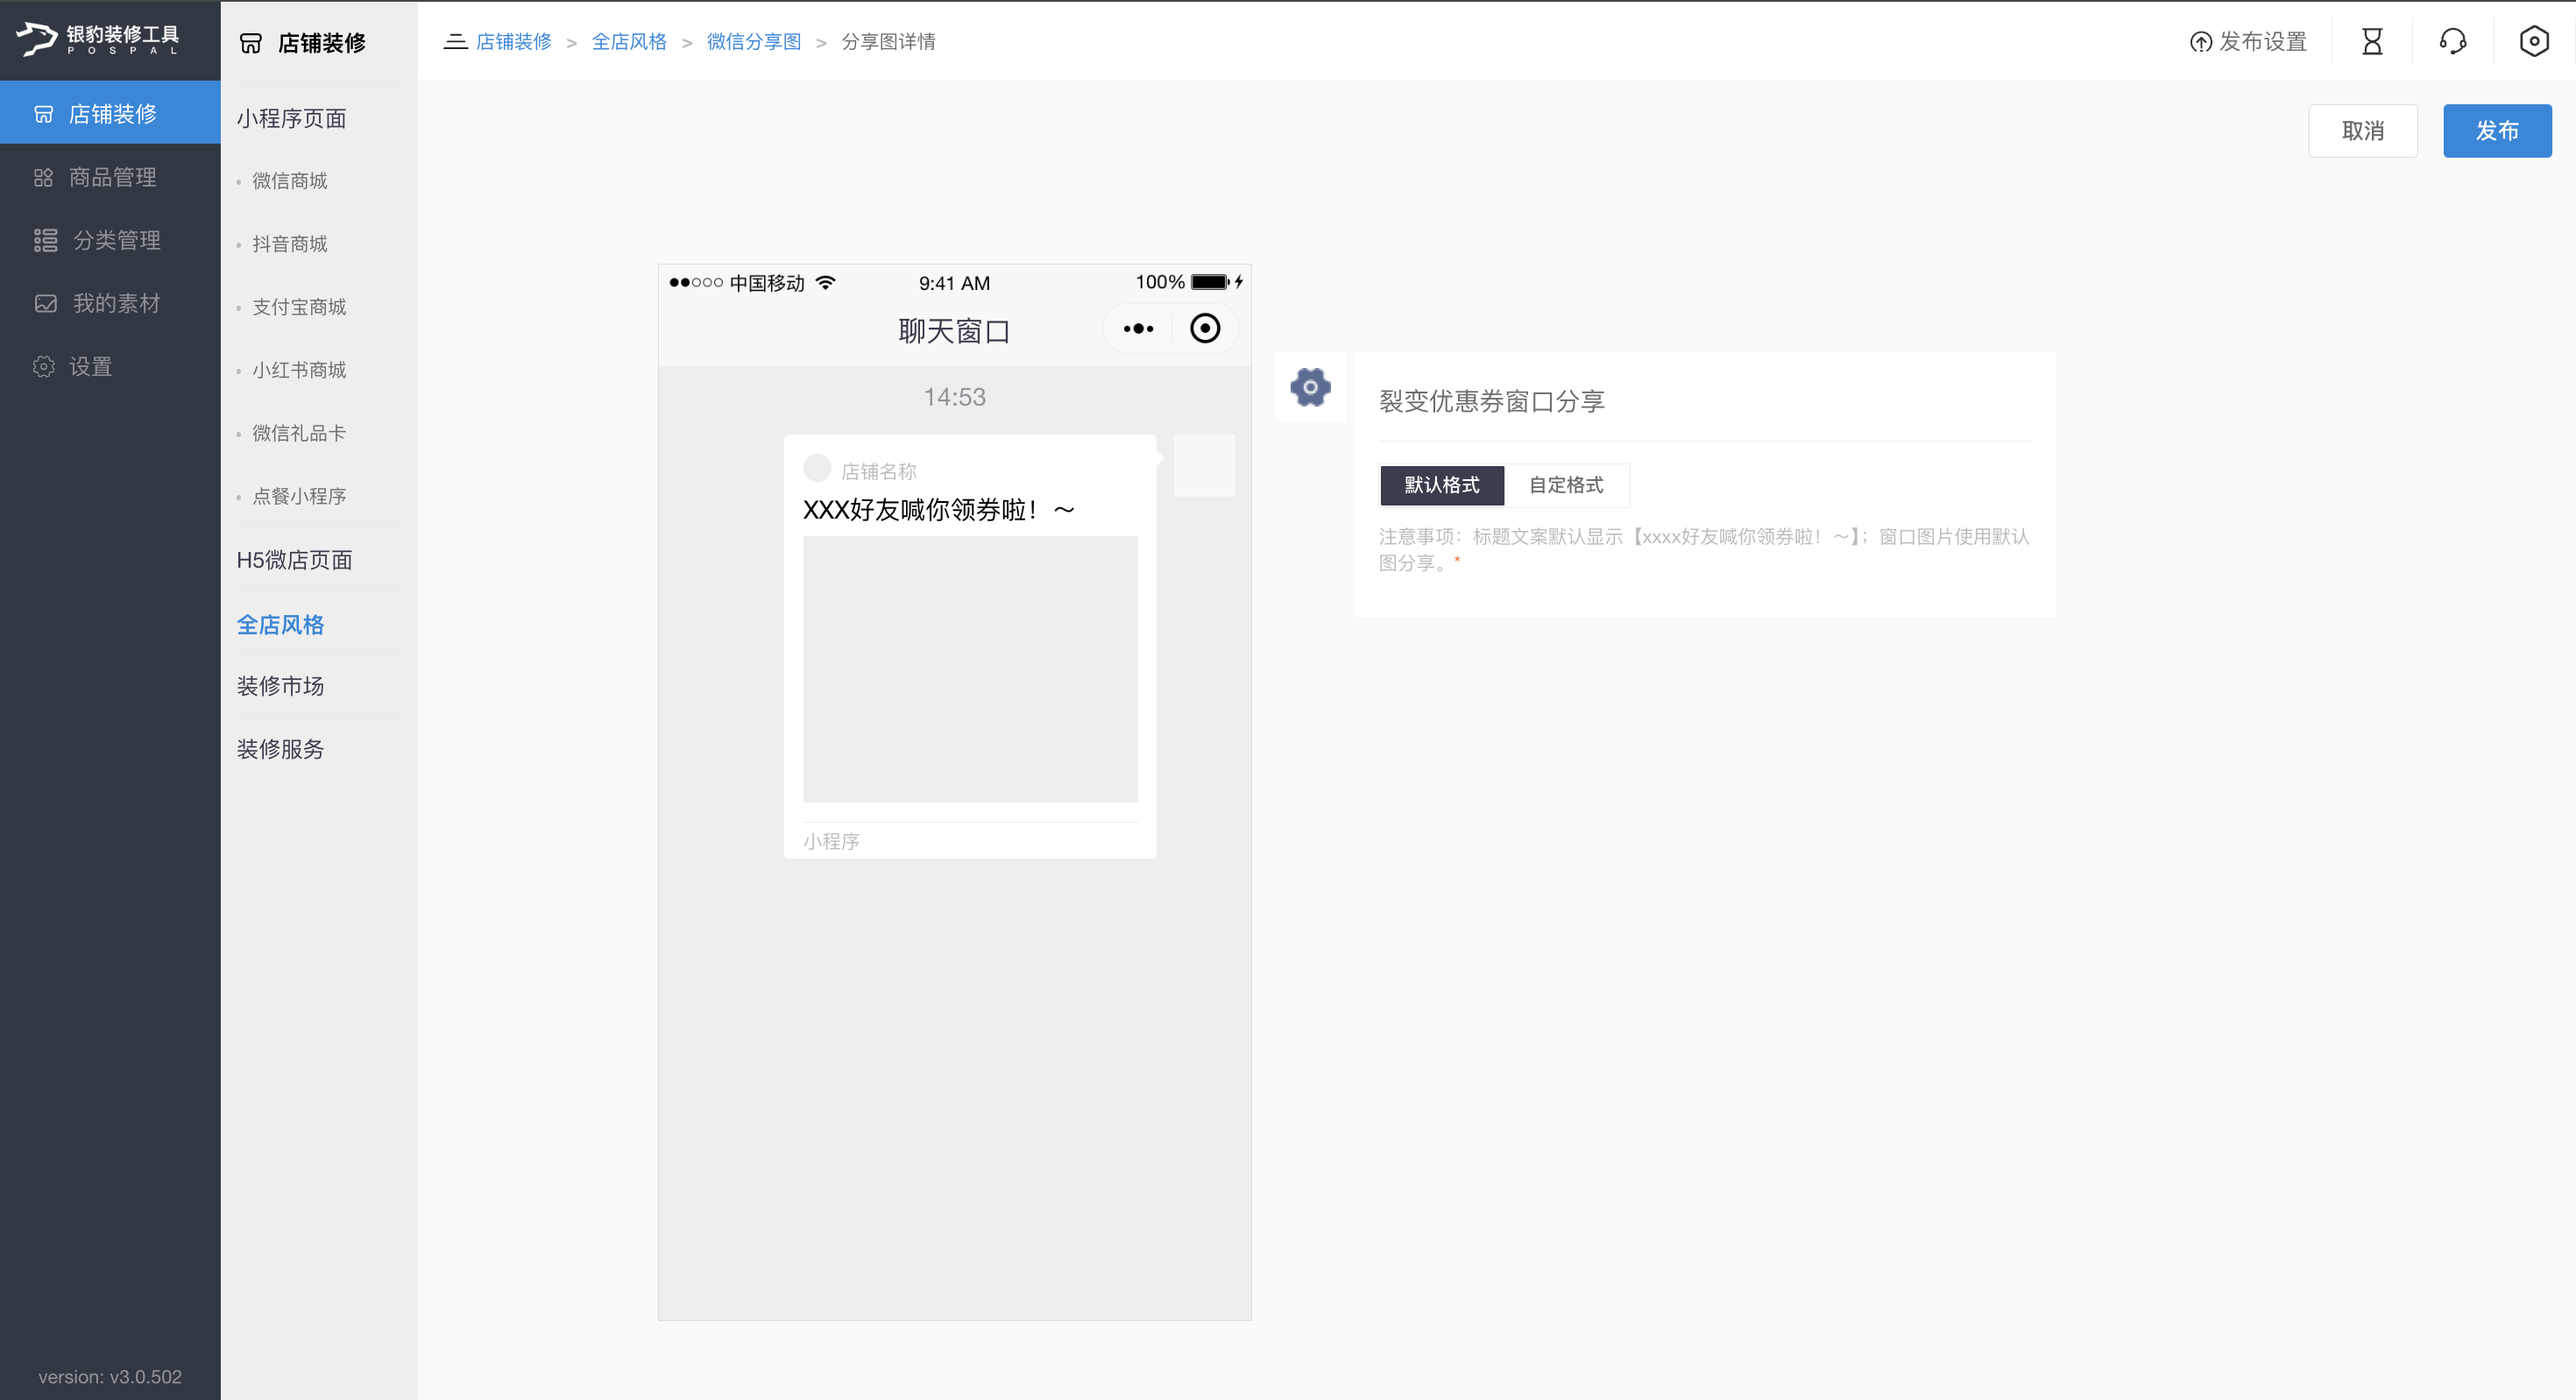
Task: Click the target circle icon in phone preview
Action: pyautogui.click(x=1205, y=328)
